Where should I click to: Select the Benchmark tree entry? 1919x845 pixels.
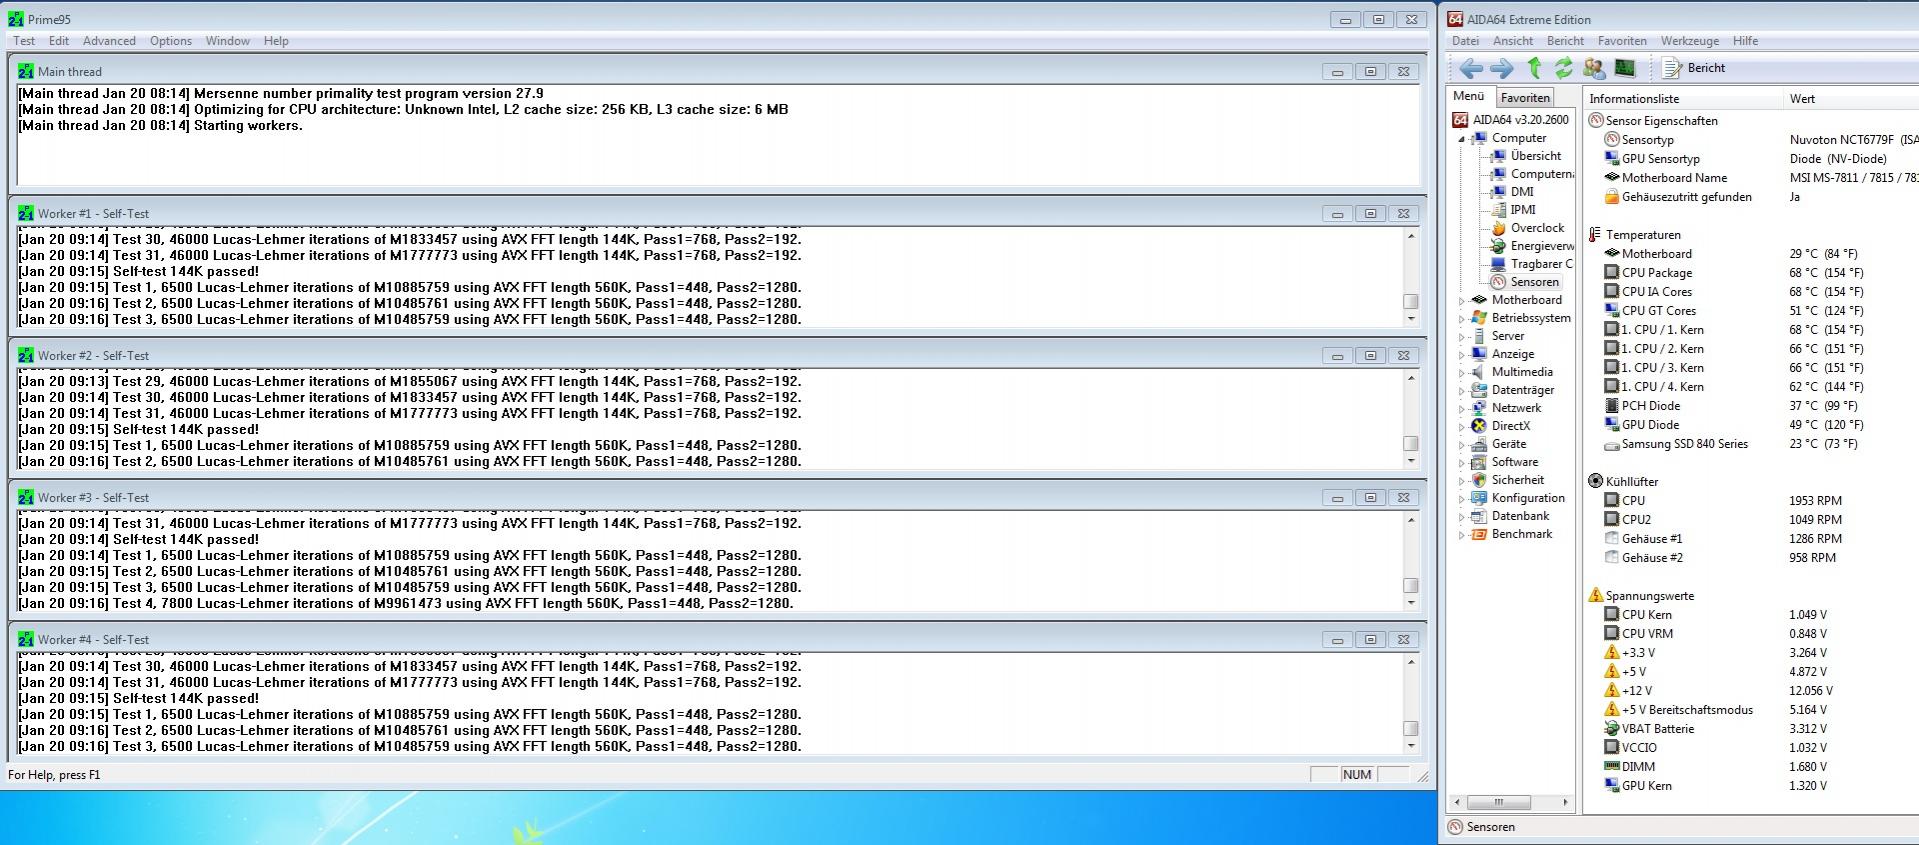1521,534
